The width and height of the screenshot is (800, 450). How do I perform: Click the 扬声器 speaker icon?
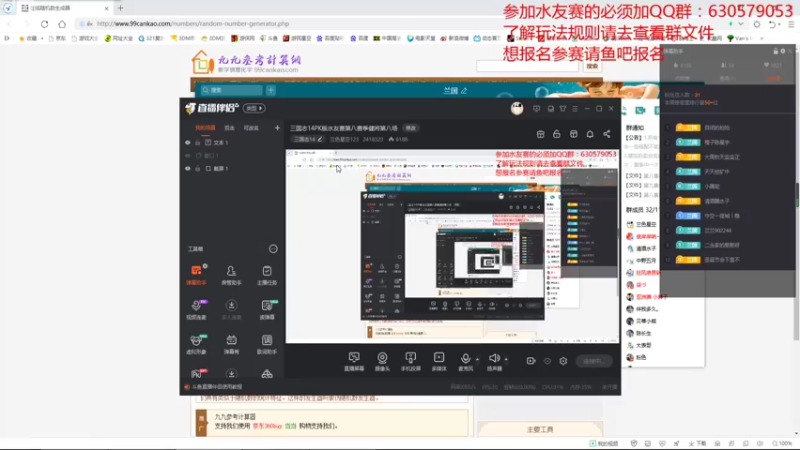(494, 361)
